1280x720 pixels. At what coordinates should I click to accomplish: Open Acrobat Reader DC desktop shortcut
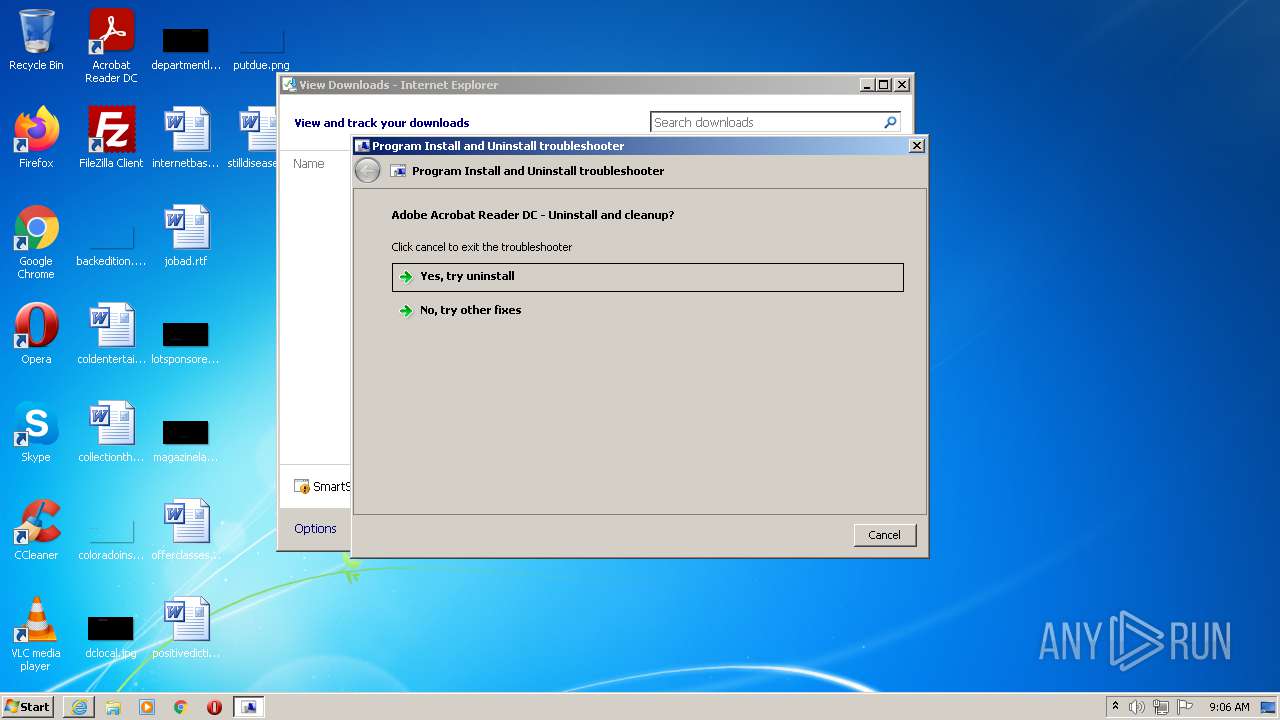[111, 46]
